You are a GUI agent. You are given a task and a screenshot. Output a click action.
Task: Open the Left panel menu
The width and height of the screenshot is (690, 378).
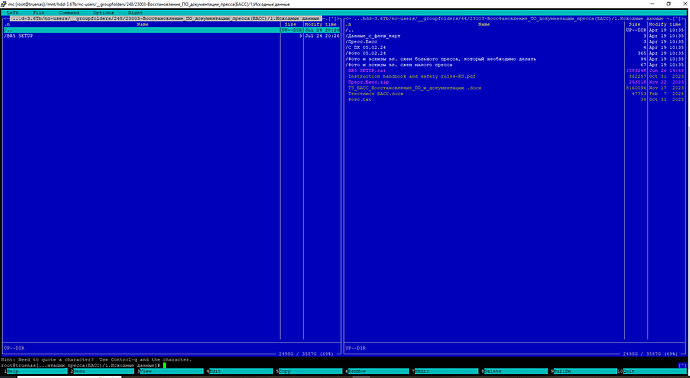[12, 13]
